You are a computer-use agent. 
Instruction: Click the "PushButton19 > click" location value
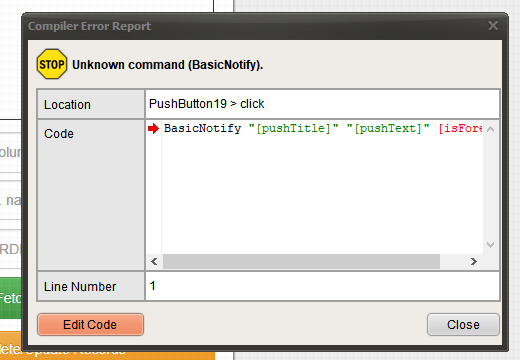pyautogui.click(x=206, y=104)
